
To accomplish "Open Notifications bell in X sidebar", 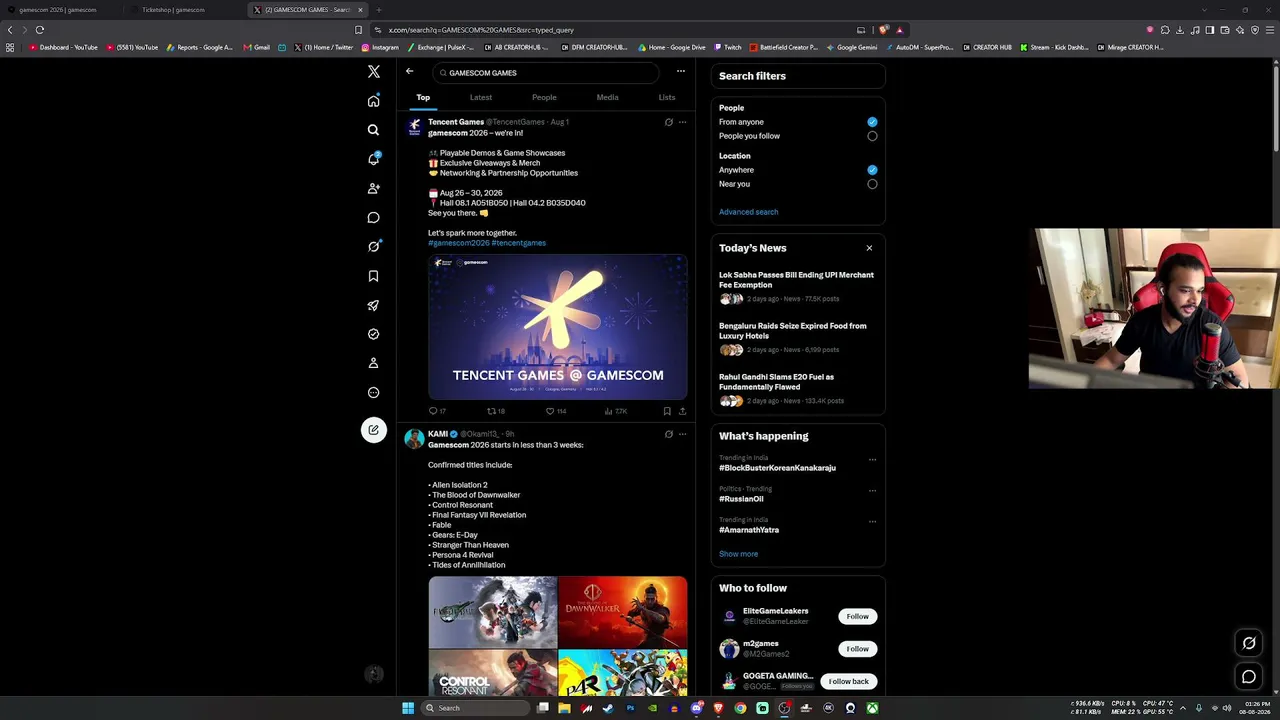I will (x=373, y=159).
